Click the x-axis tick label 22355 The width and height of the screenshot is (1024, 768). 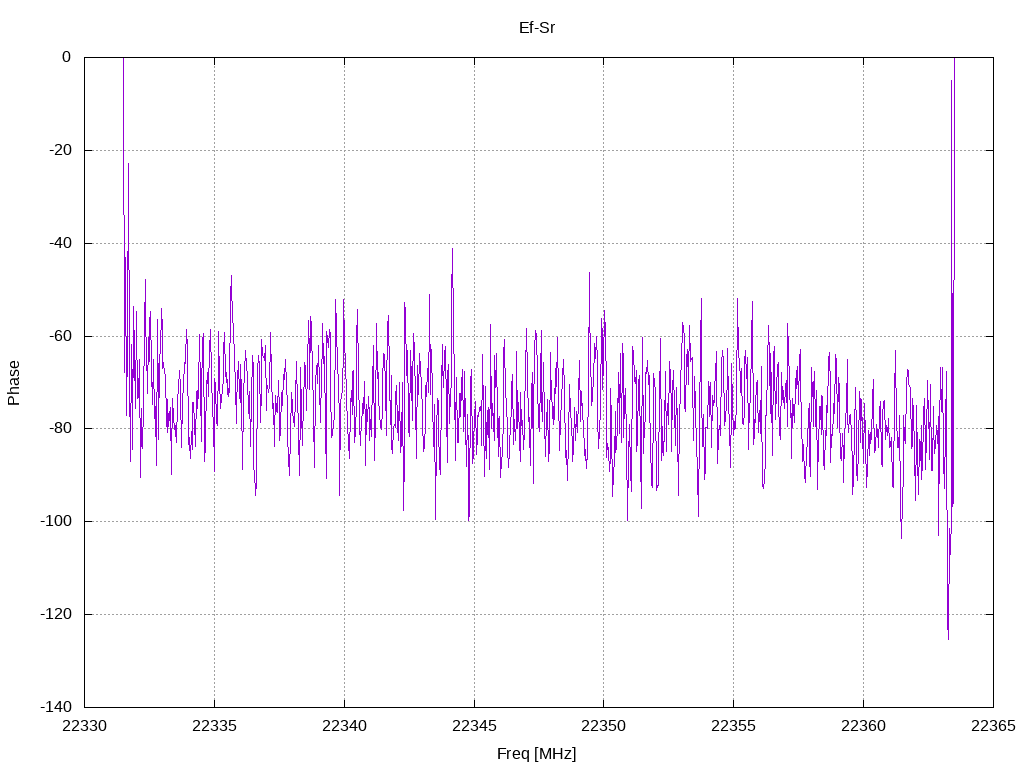733,726
